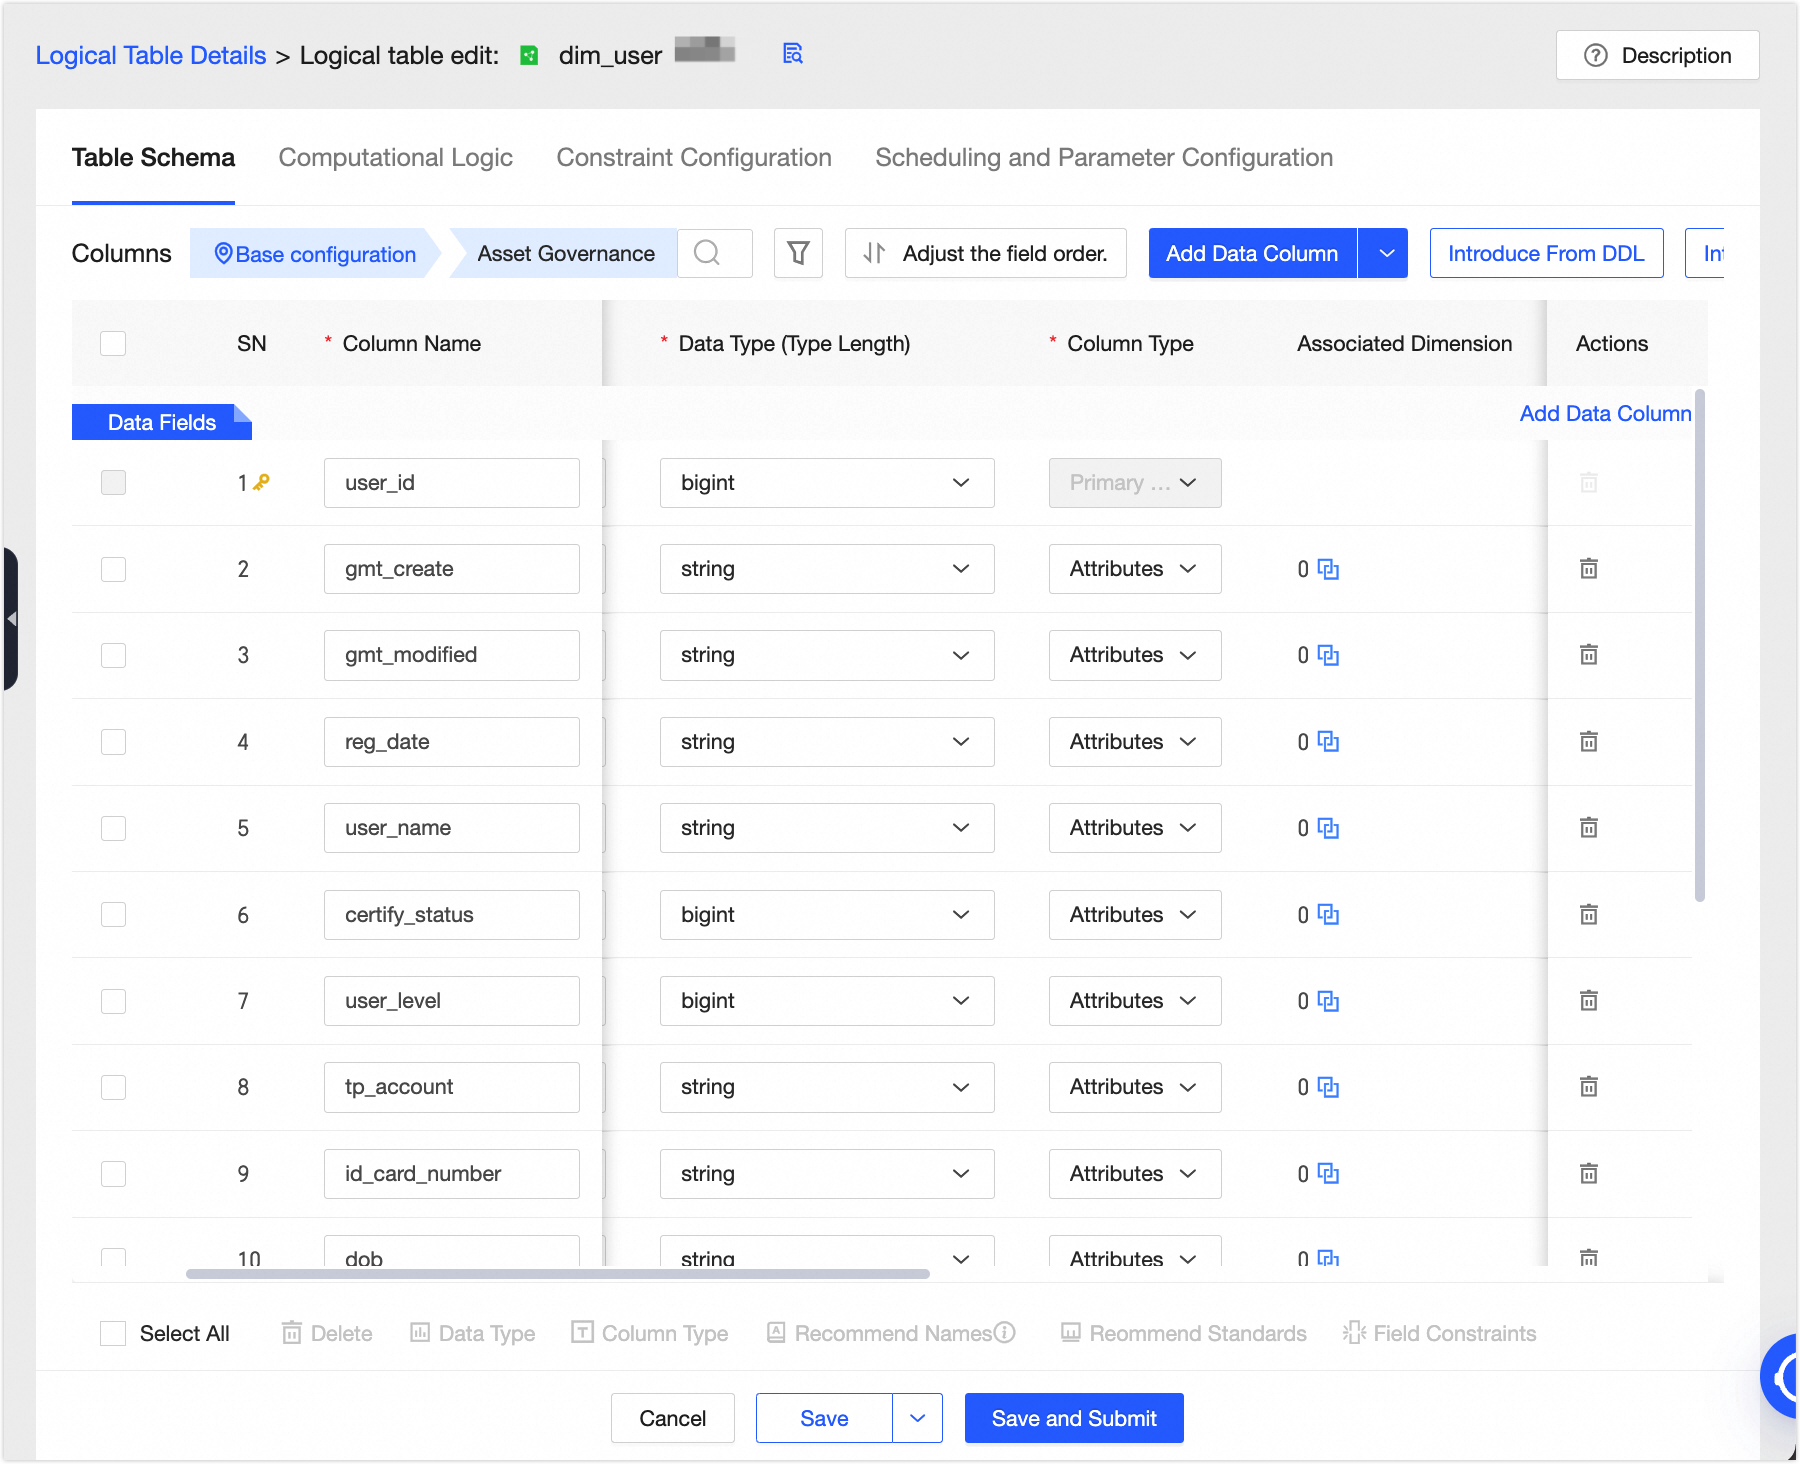Image resolution: width=1800 pixels, height=1464 pixels.
Task: Check the user_name row checkbox
Action: point(113,828)
